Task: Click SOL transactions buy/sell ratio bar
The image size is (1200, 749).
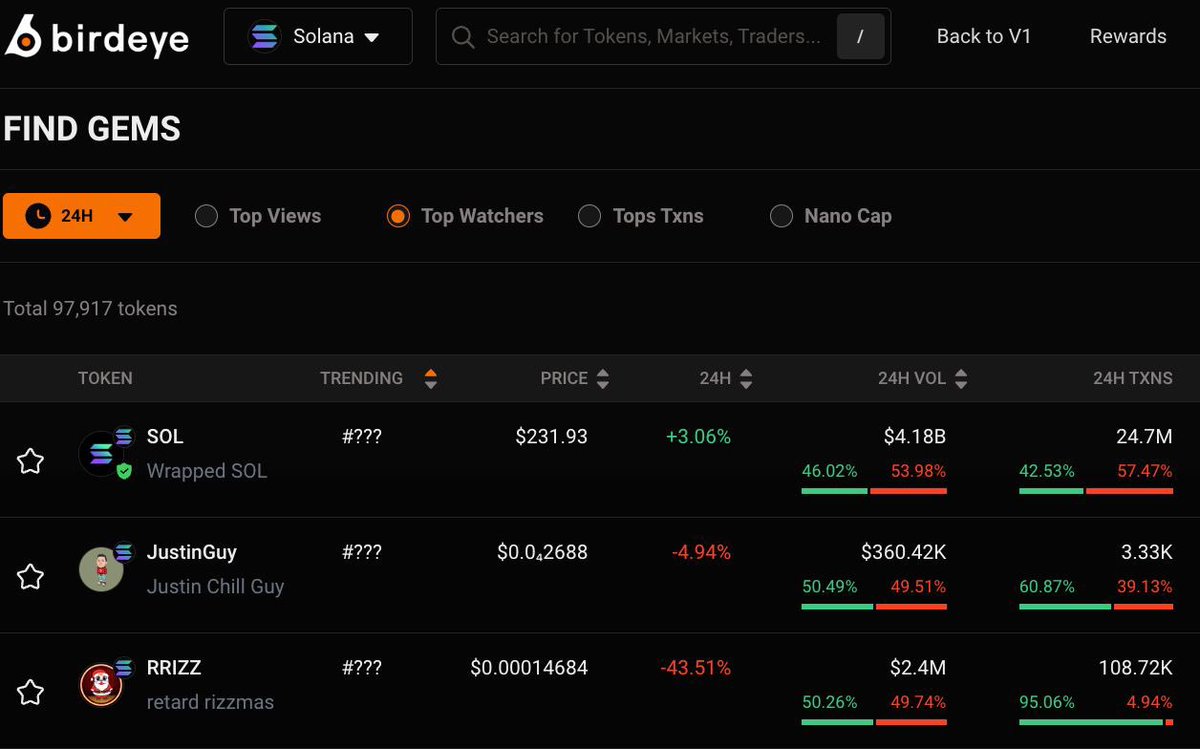Action: click(1096, 490)
